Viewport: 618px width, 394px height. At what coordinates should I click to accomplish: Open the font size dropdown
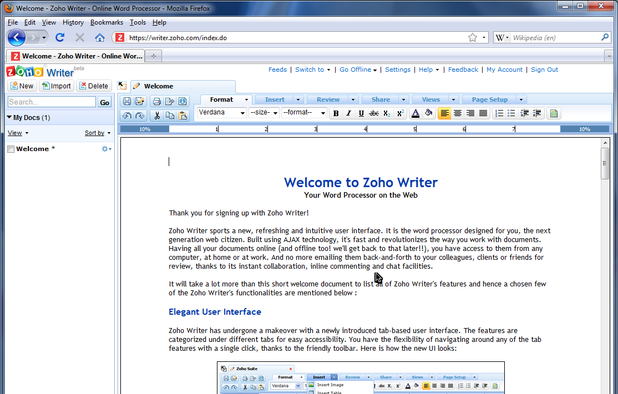[x=264, y=113]
